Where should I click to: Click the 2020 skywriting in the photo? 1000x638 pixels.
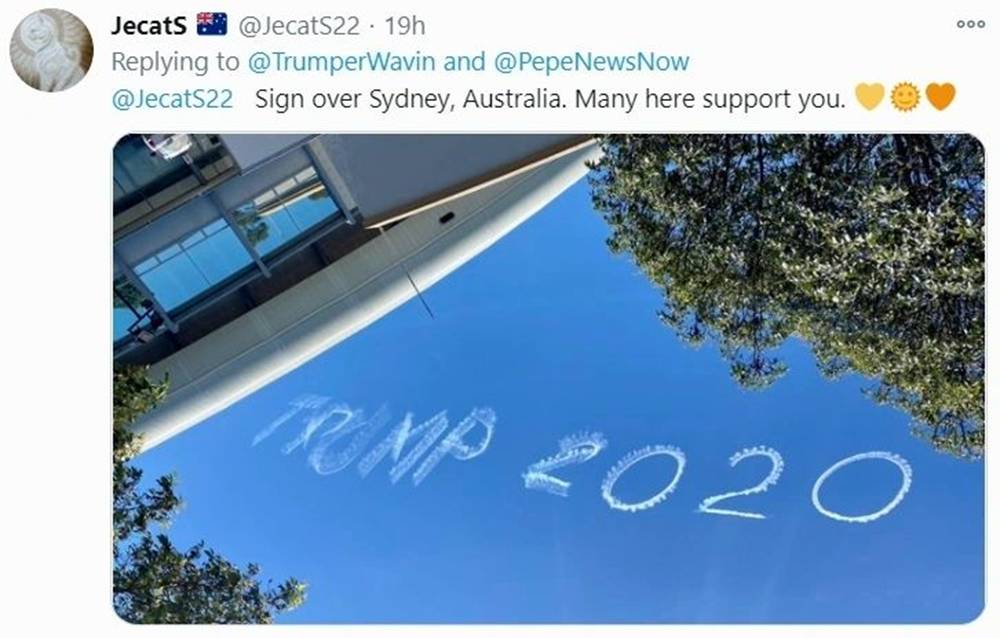[715, 478]
